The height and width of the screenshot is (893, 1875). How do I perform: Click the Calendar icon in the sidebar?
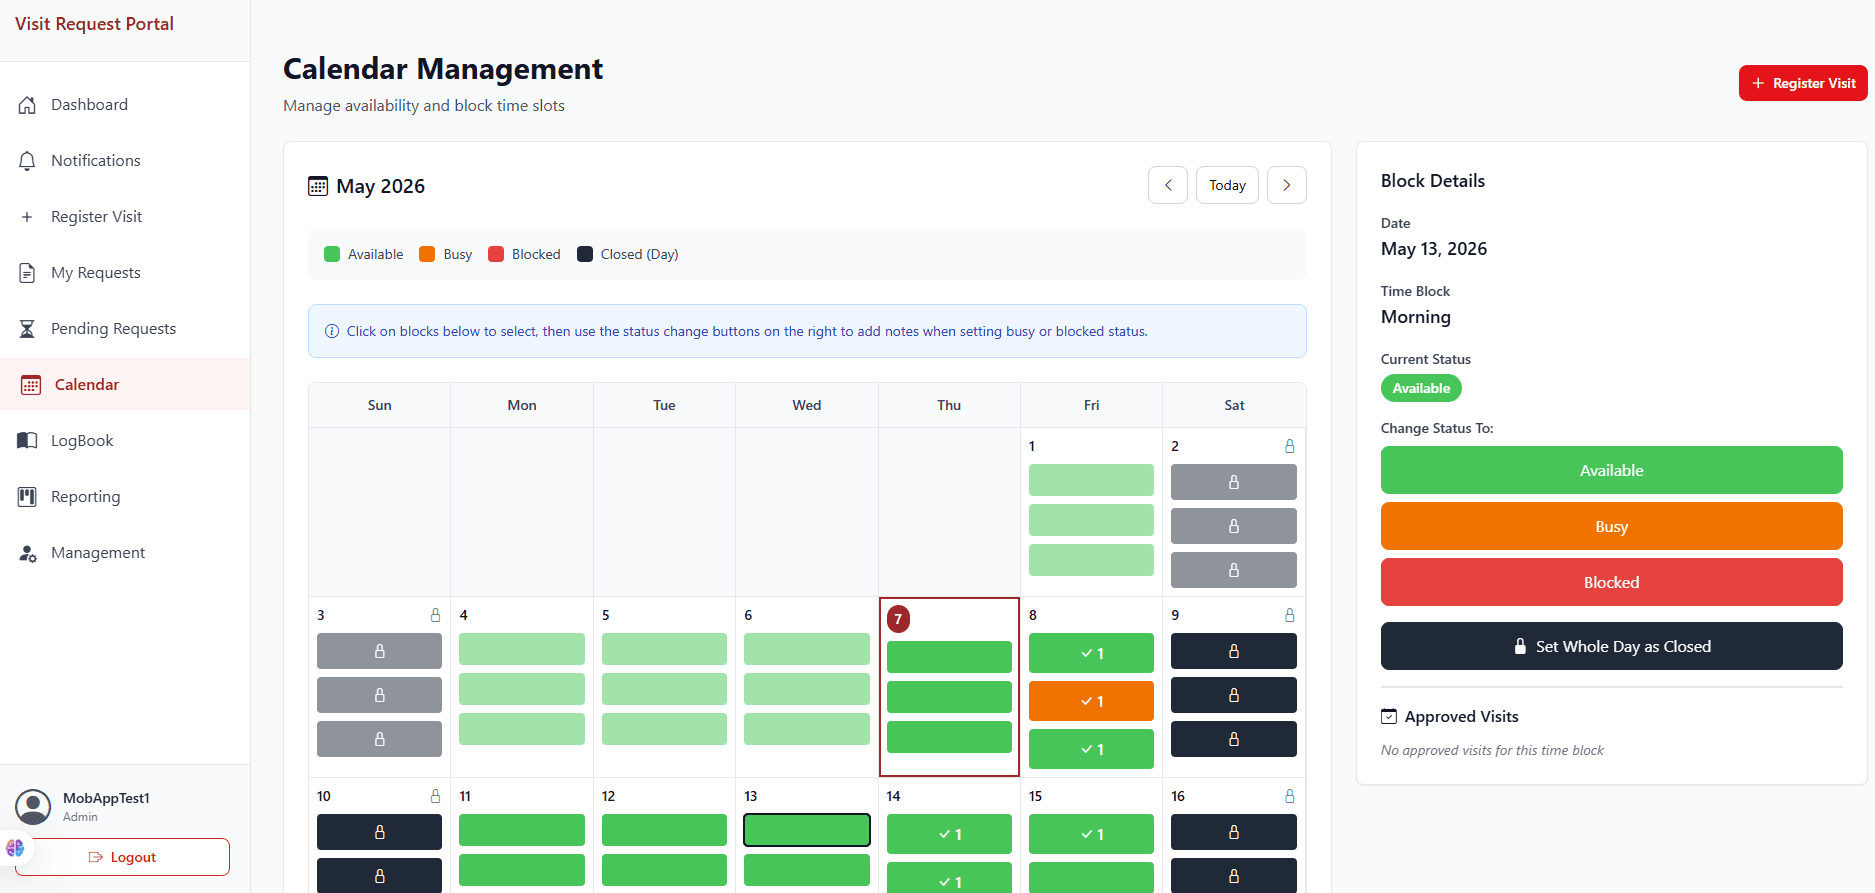click(x=31, y=385)
